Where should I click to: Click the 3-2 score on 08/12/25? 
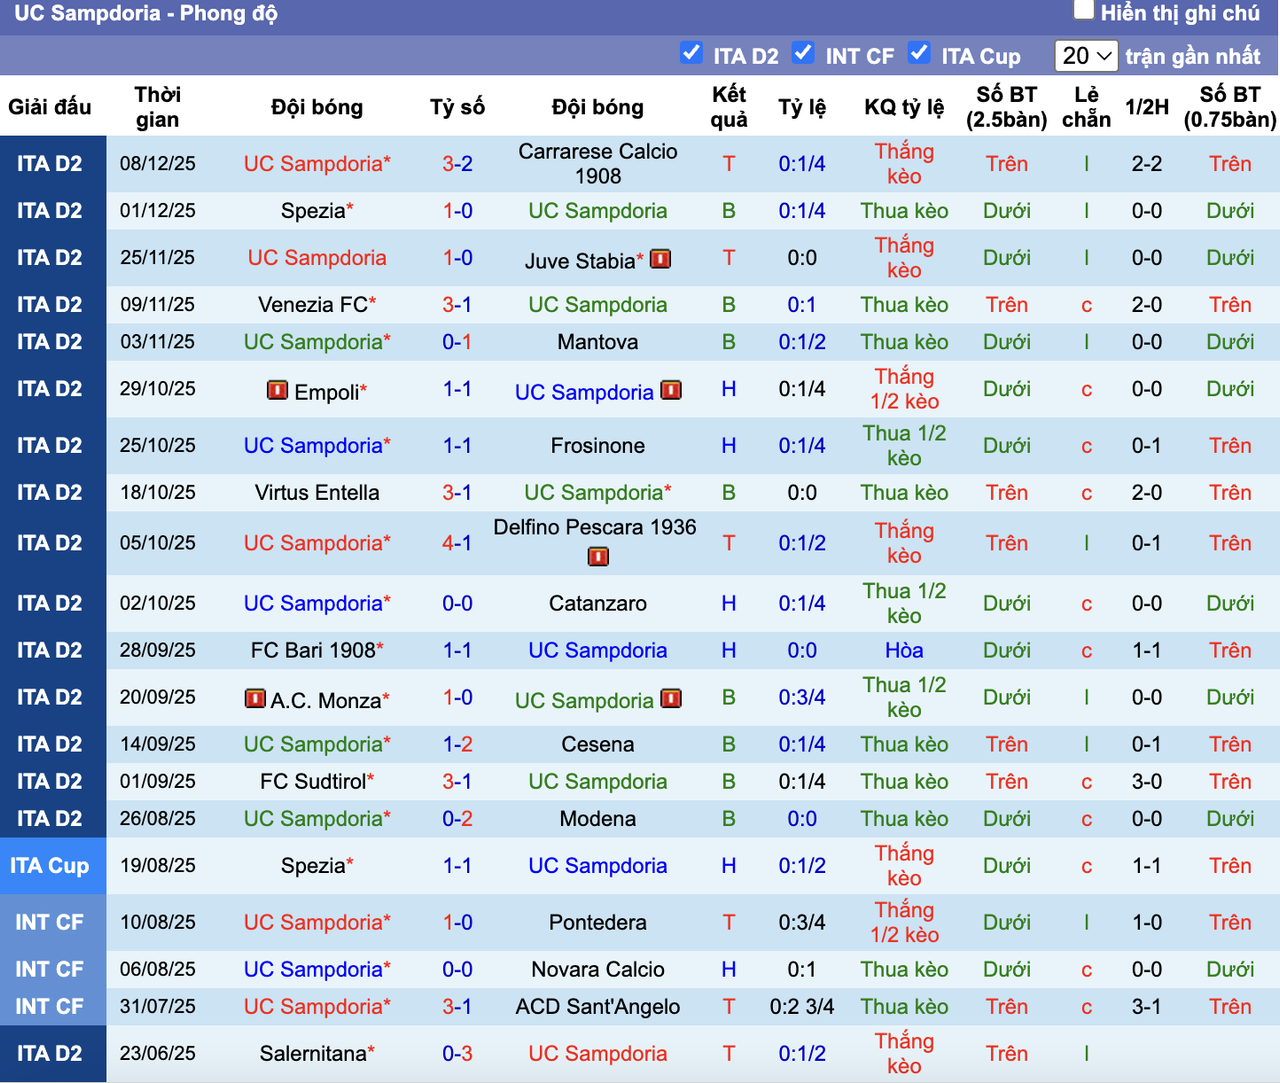(458, 164)
